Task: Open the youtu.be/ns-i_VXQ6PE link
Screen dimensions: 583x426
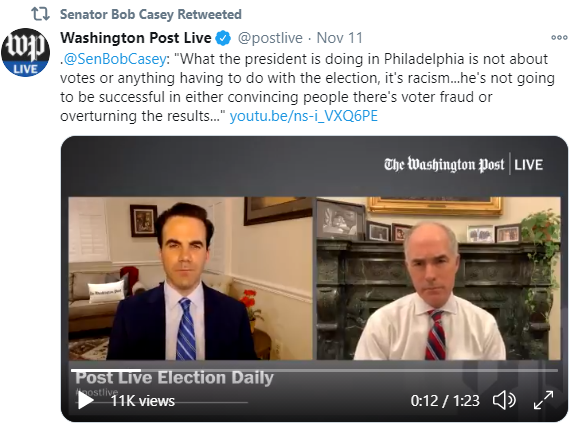Action: pos(303,116)
